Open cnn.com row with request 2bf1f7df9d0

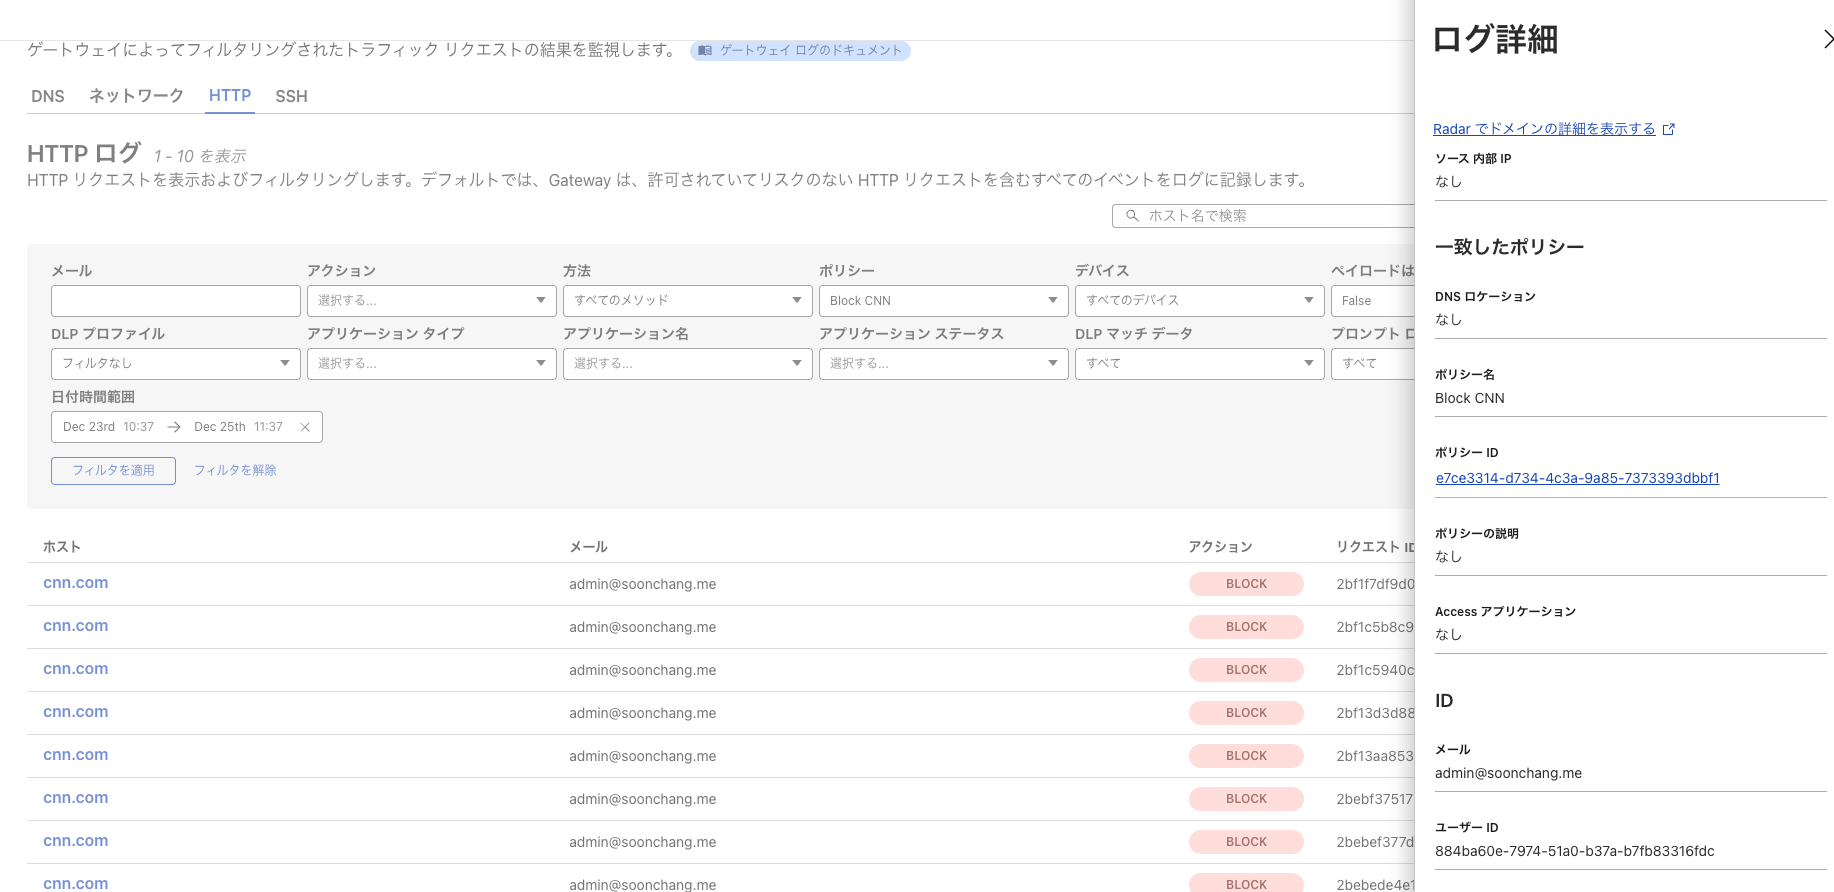pyautogui.click(x=75, y=583)
